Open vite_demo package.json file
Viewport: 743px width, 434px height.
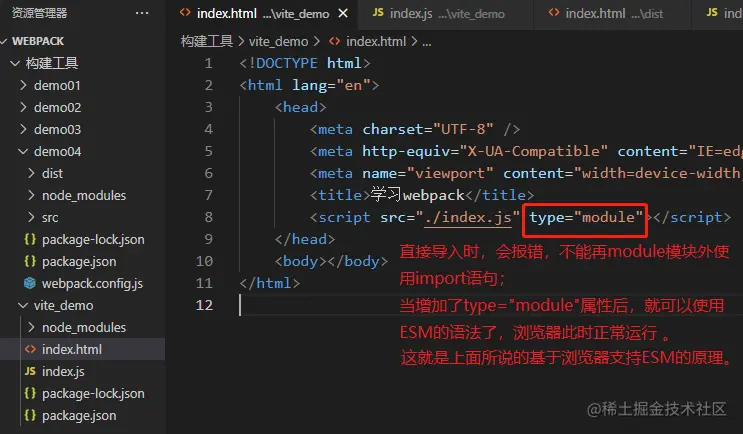pyautogui.click(x=79, y=415)
